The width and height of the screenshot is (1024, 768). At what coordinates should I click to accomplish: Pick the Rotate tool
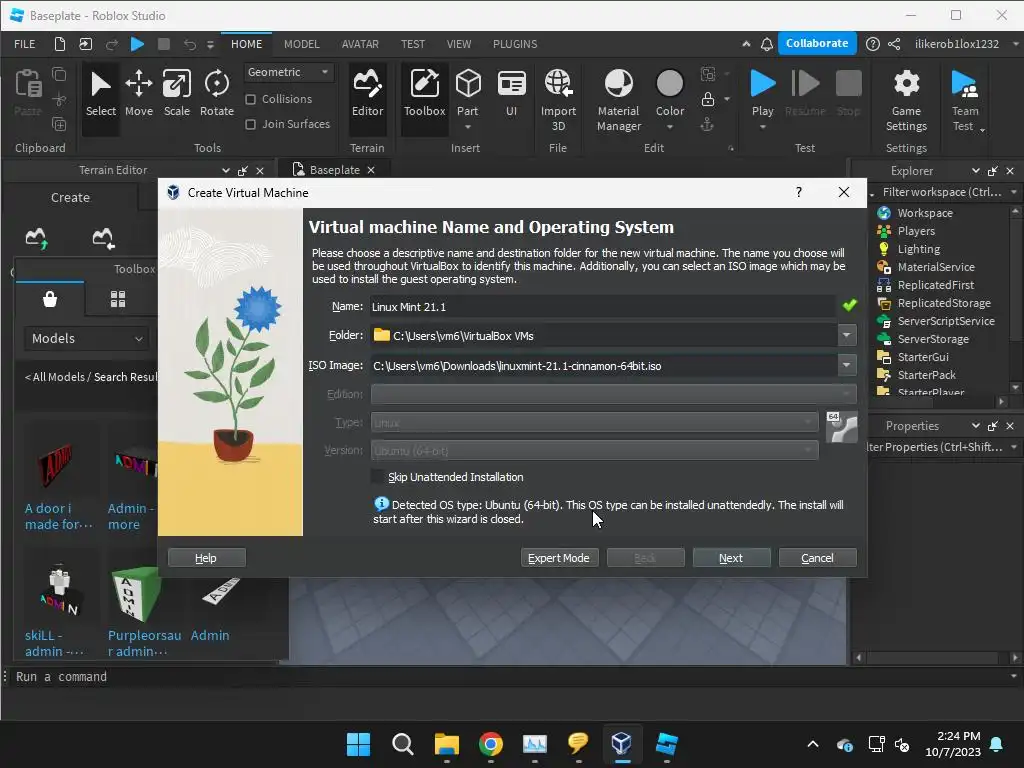coord(217,93)
